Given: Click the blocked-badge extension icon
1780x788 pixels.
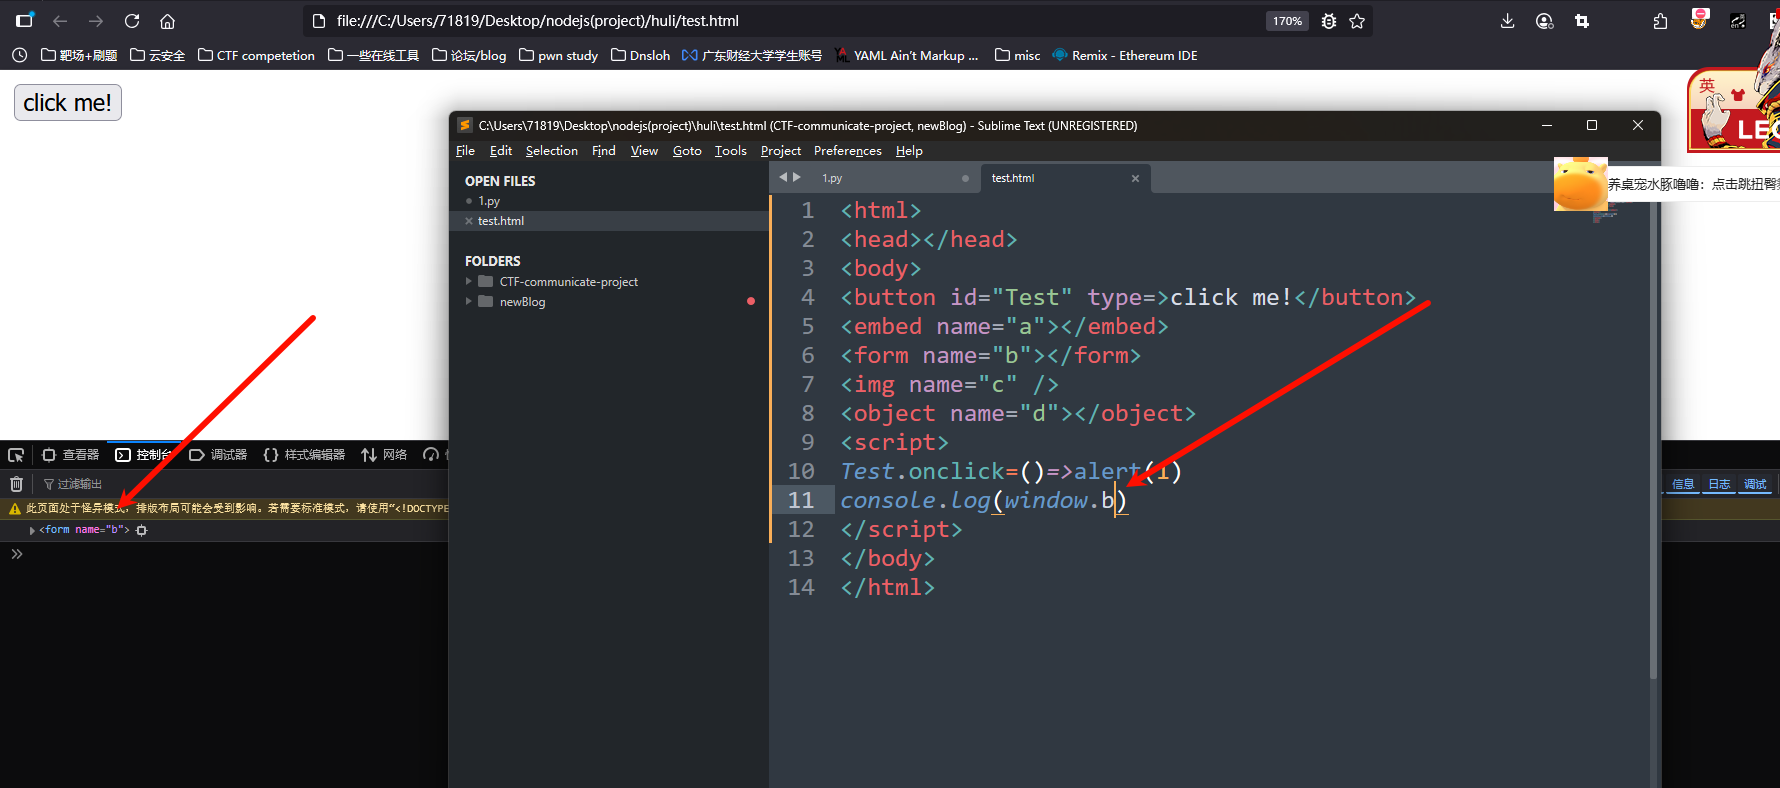Looking at the screenshot, I should 1699,19.
